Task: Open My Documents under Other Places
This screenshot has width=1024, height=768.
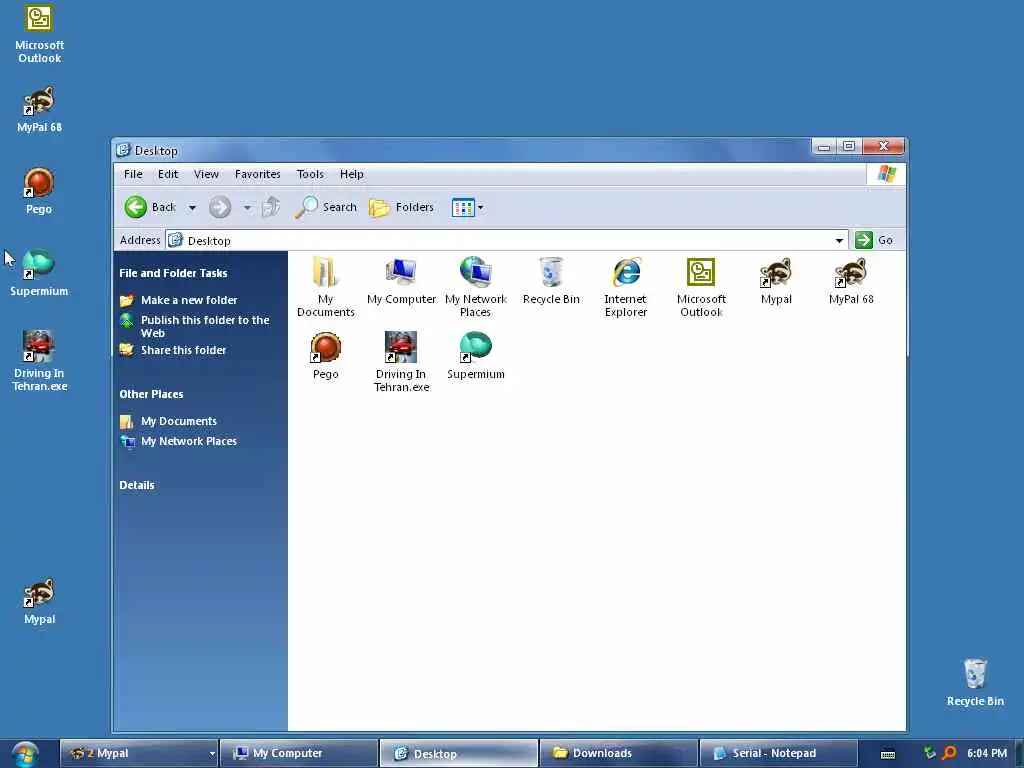Action: pos(178,421)
